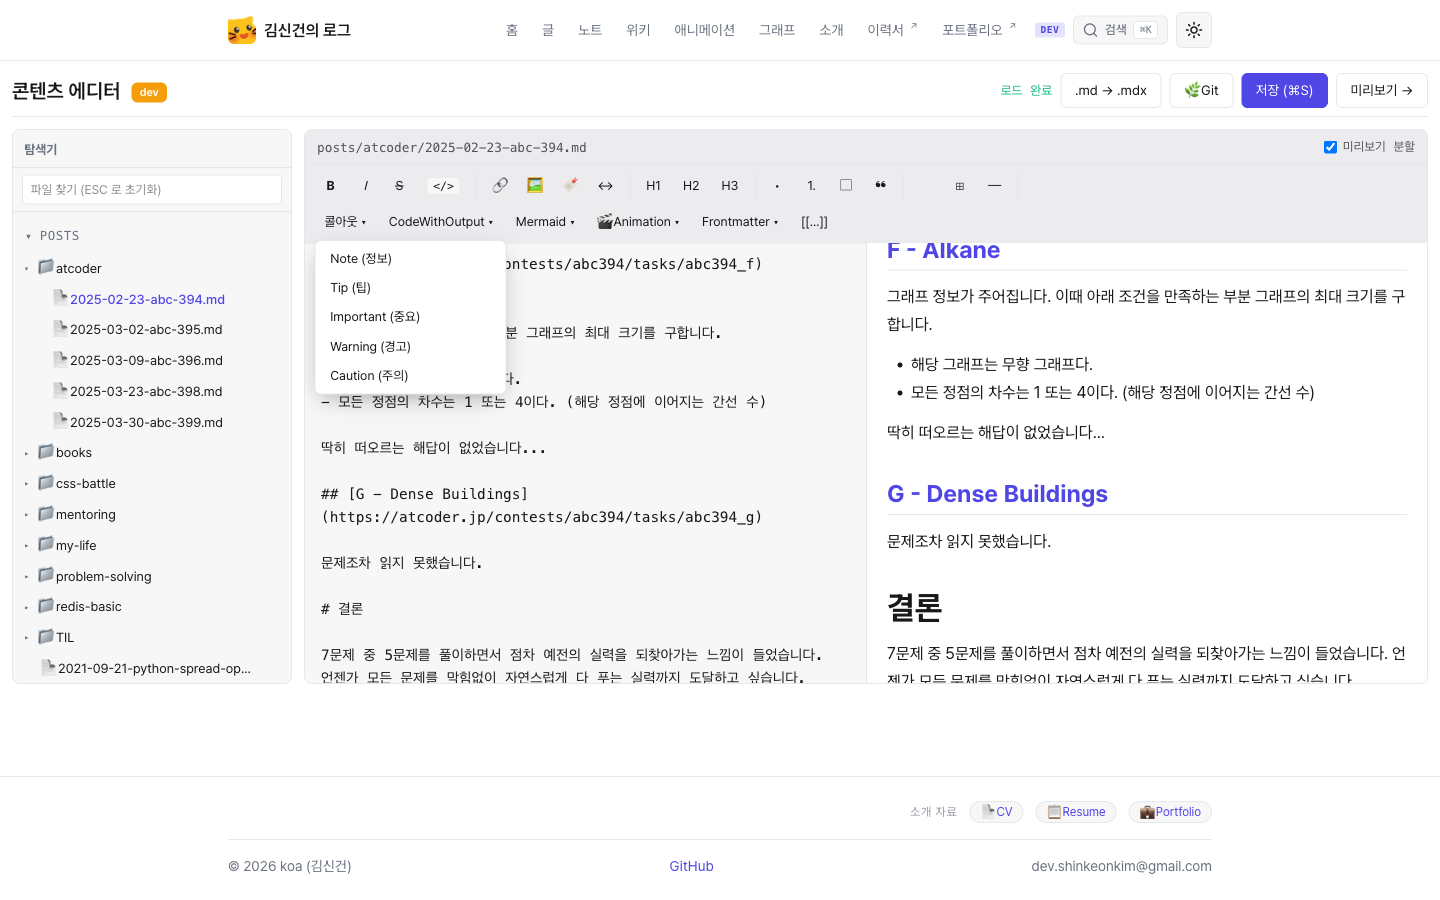Screen dimensions: 1440x900
Task: Open the 콜아웃 dropdown
Action: pyautogui.click(x=346, y=222)
